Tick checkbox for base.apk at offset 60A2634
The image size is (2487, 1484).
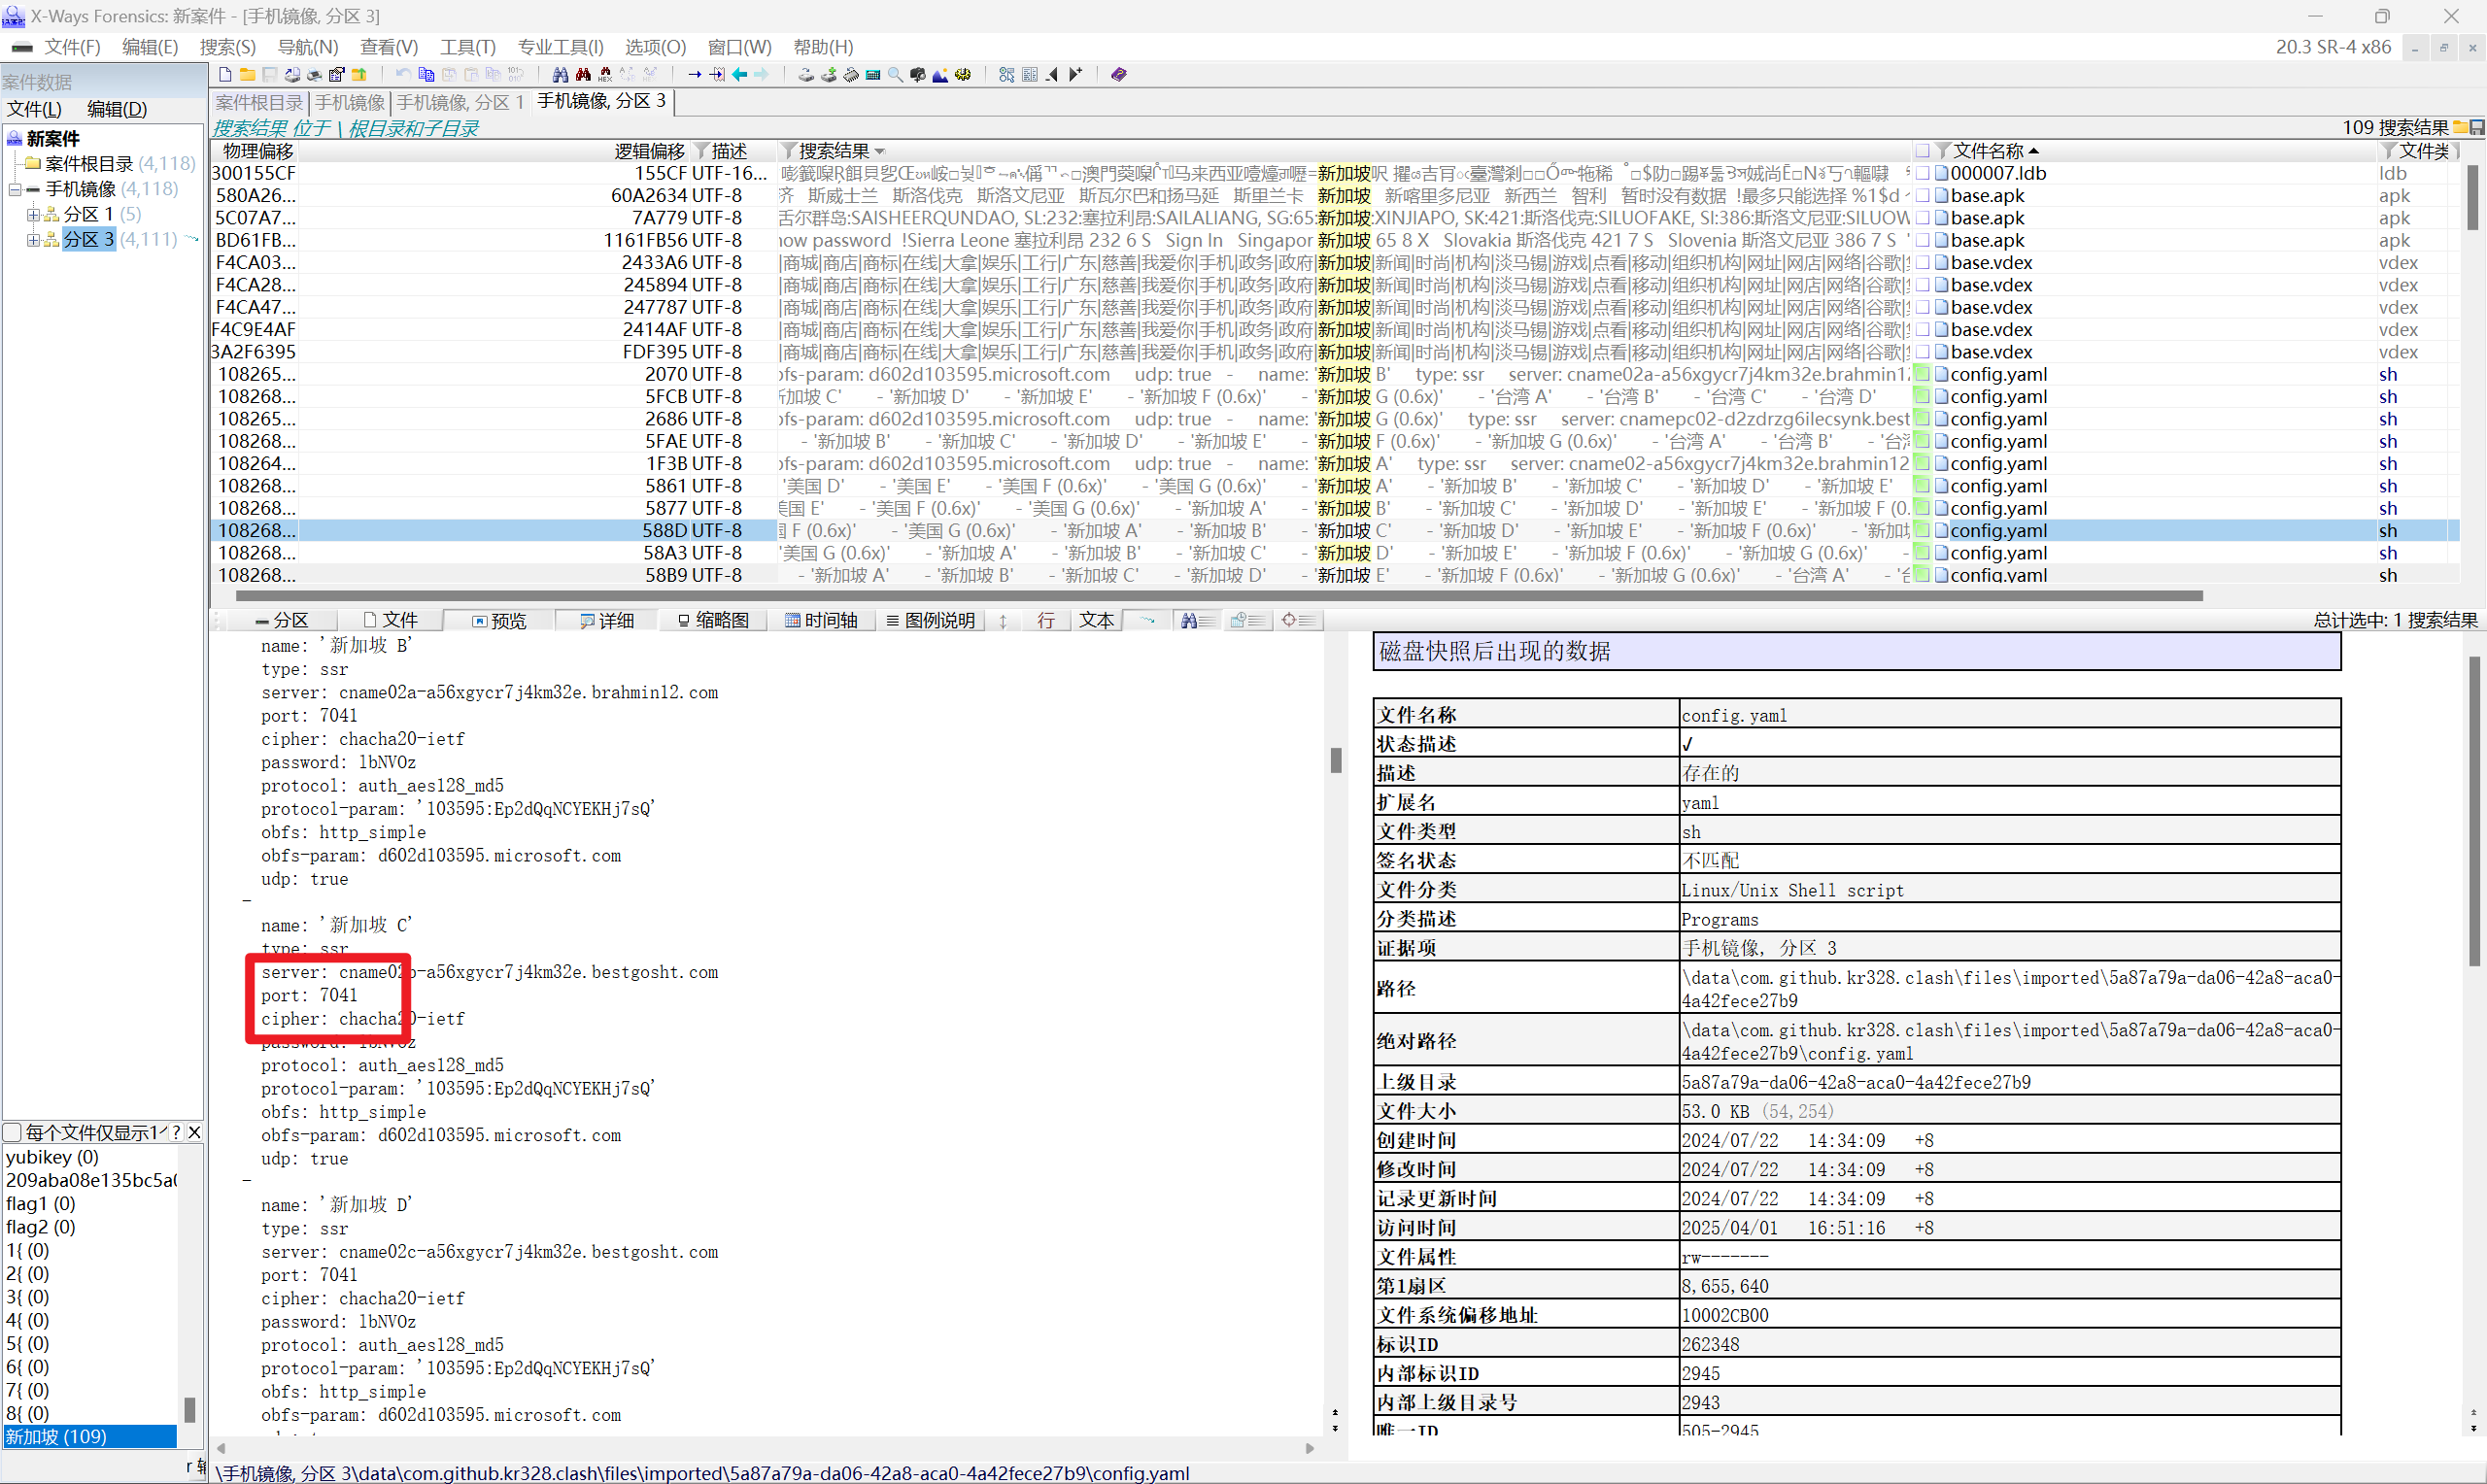(x=1922, y=196)
